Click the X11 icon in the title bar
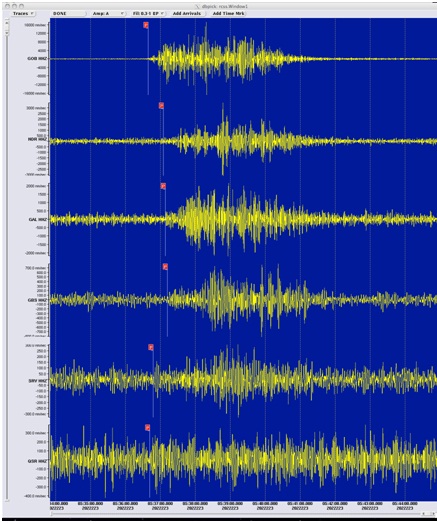Viewport: 437px width, 523px height. point(197,6)
